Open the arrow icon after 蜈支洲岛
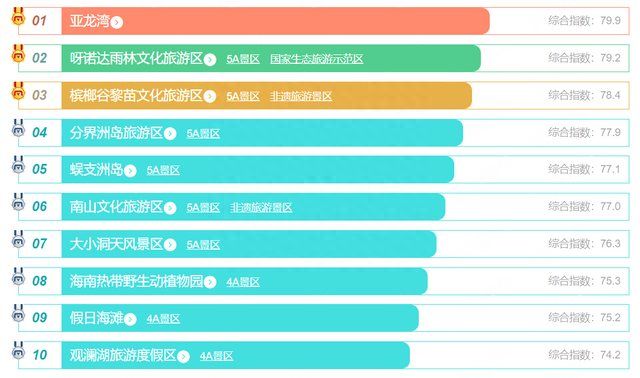The width and height of the screenshot is (640, 378). [130, 171]
